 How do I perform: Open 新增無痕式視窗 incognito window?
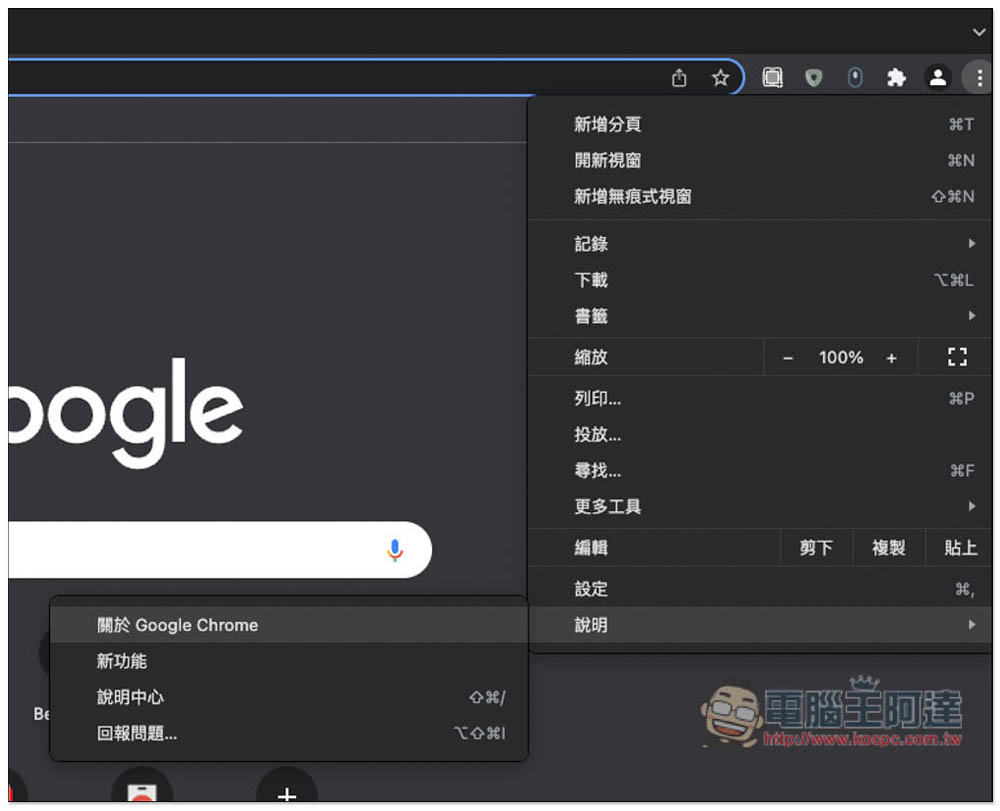(761, 196)
